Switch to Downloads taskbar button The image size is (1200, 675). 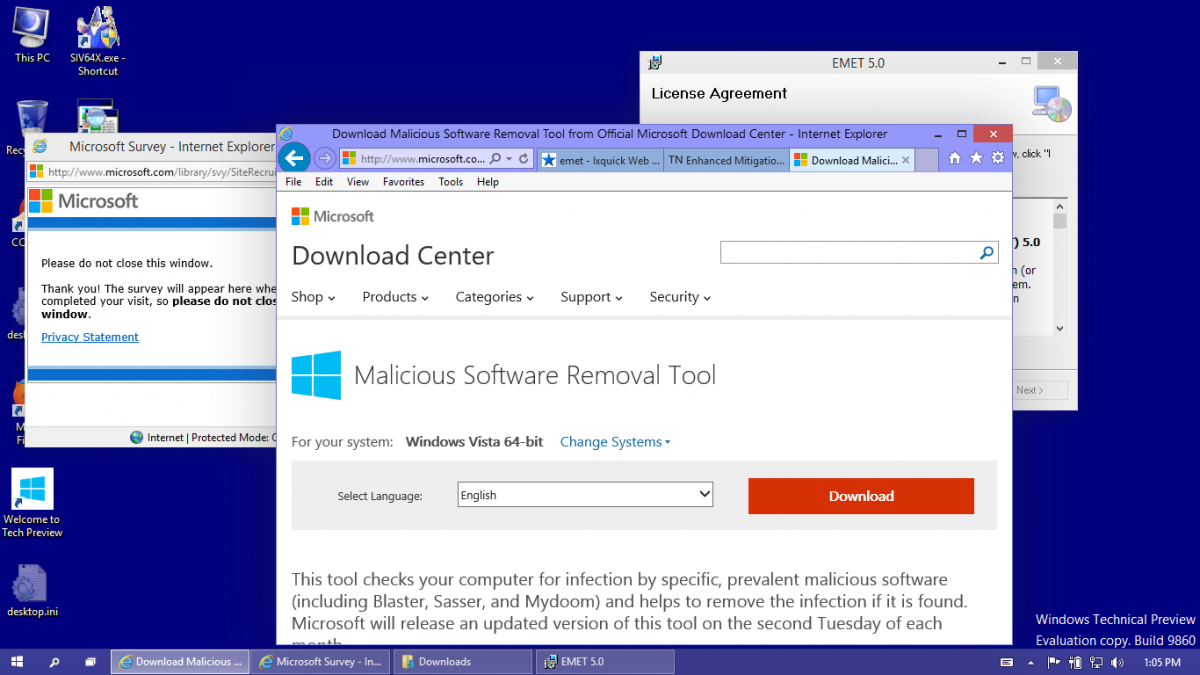pos(462,662)
